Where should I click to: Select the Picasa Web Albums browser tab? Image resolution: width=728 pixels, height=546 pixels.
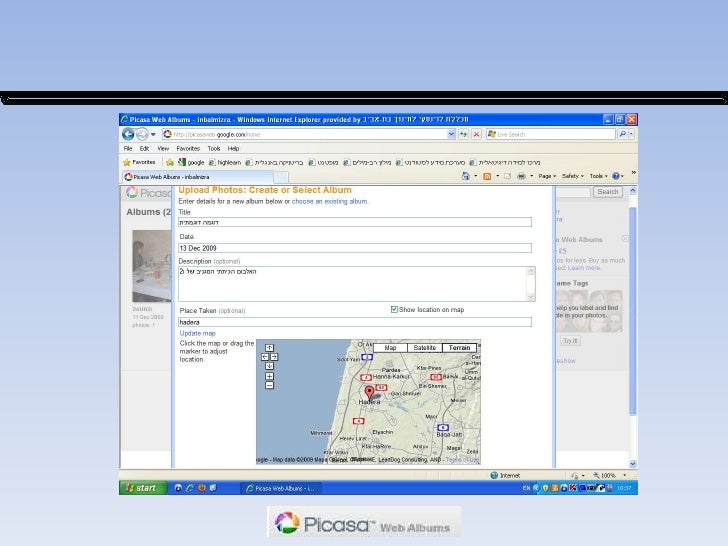(197, 177)
